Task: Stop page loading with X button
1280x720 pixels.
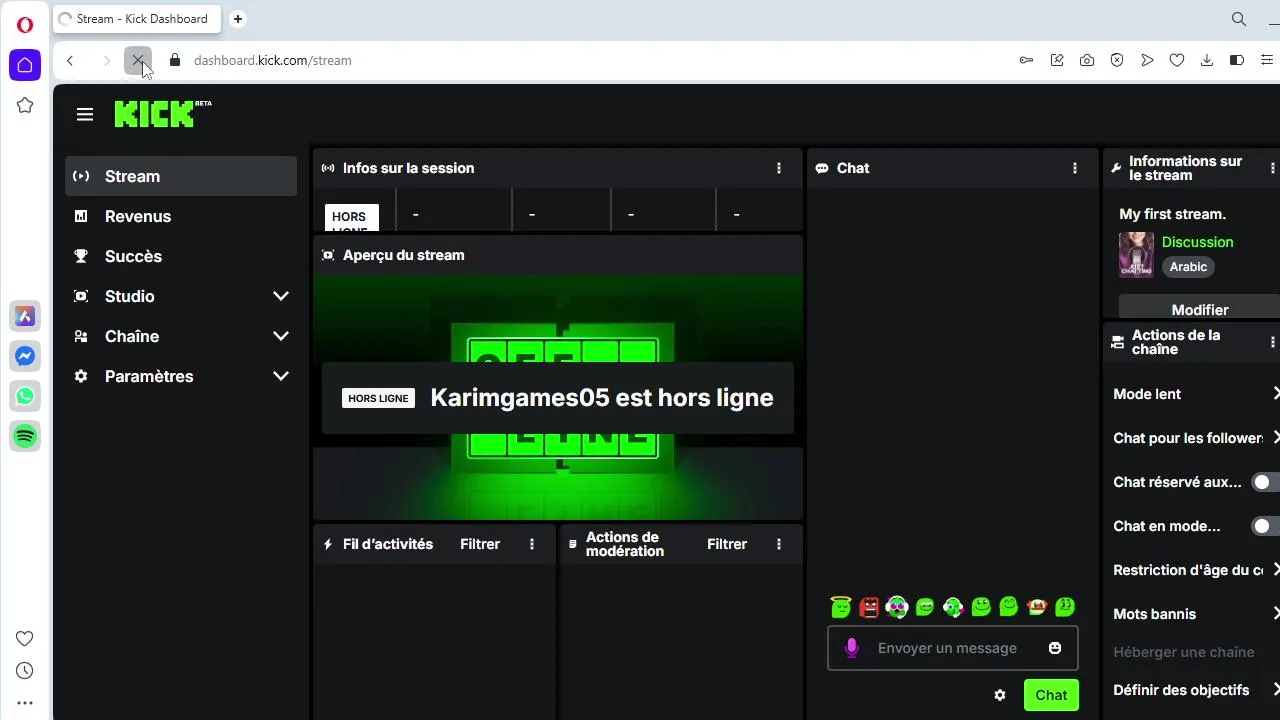Action: pos(138,60)
